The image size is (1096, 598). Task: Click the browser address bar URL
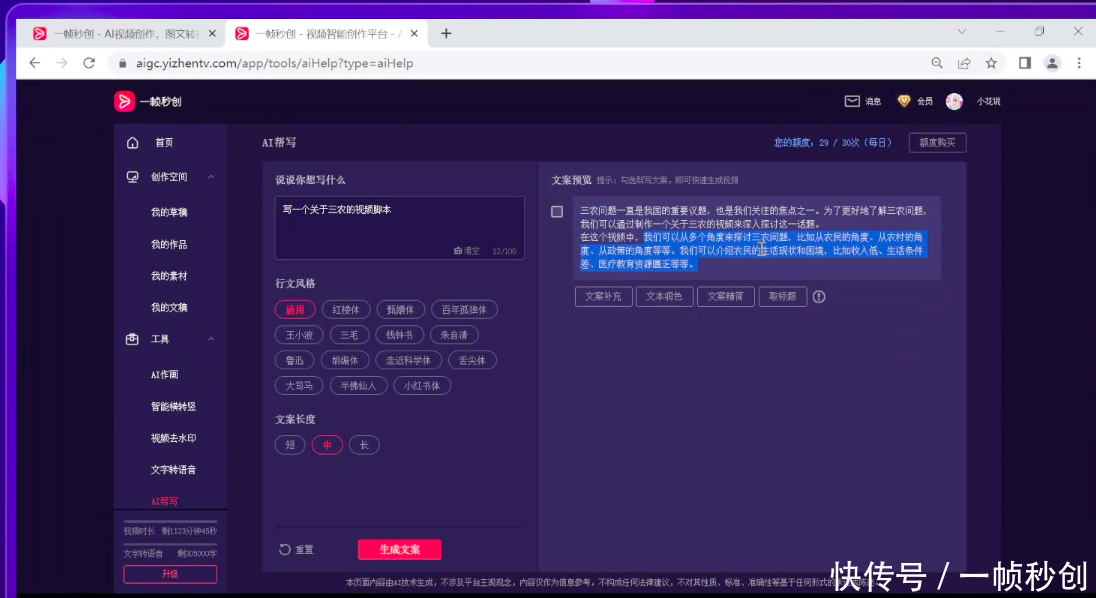275,63
